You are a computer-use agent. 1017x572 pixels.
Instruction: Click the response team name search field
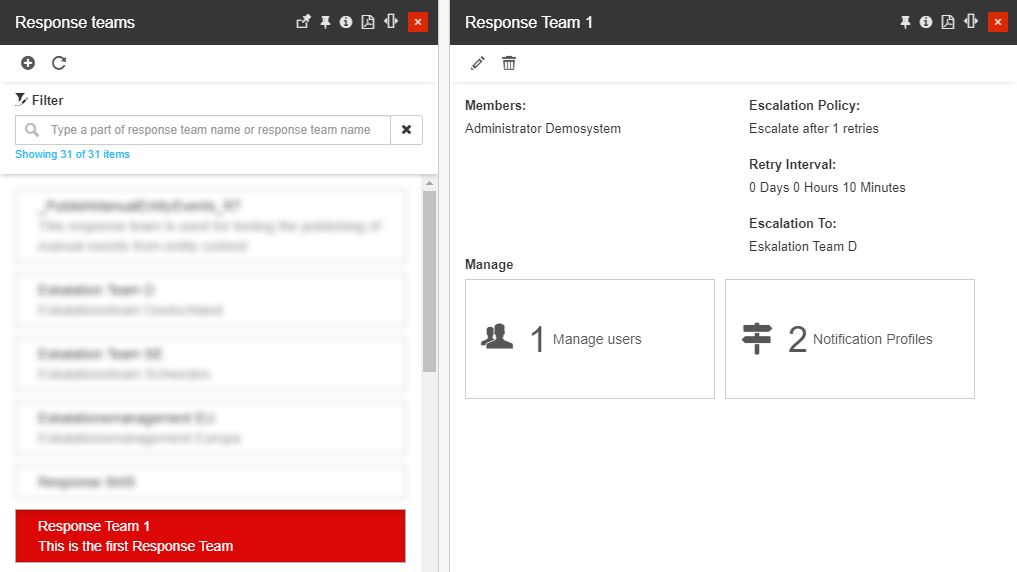click(x=210, y=130)
